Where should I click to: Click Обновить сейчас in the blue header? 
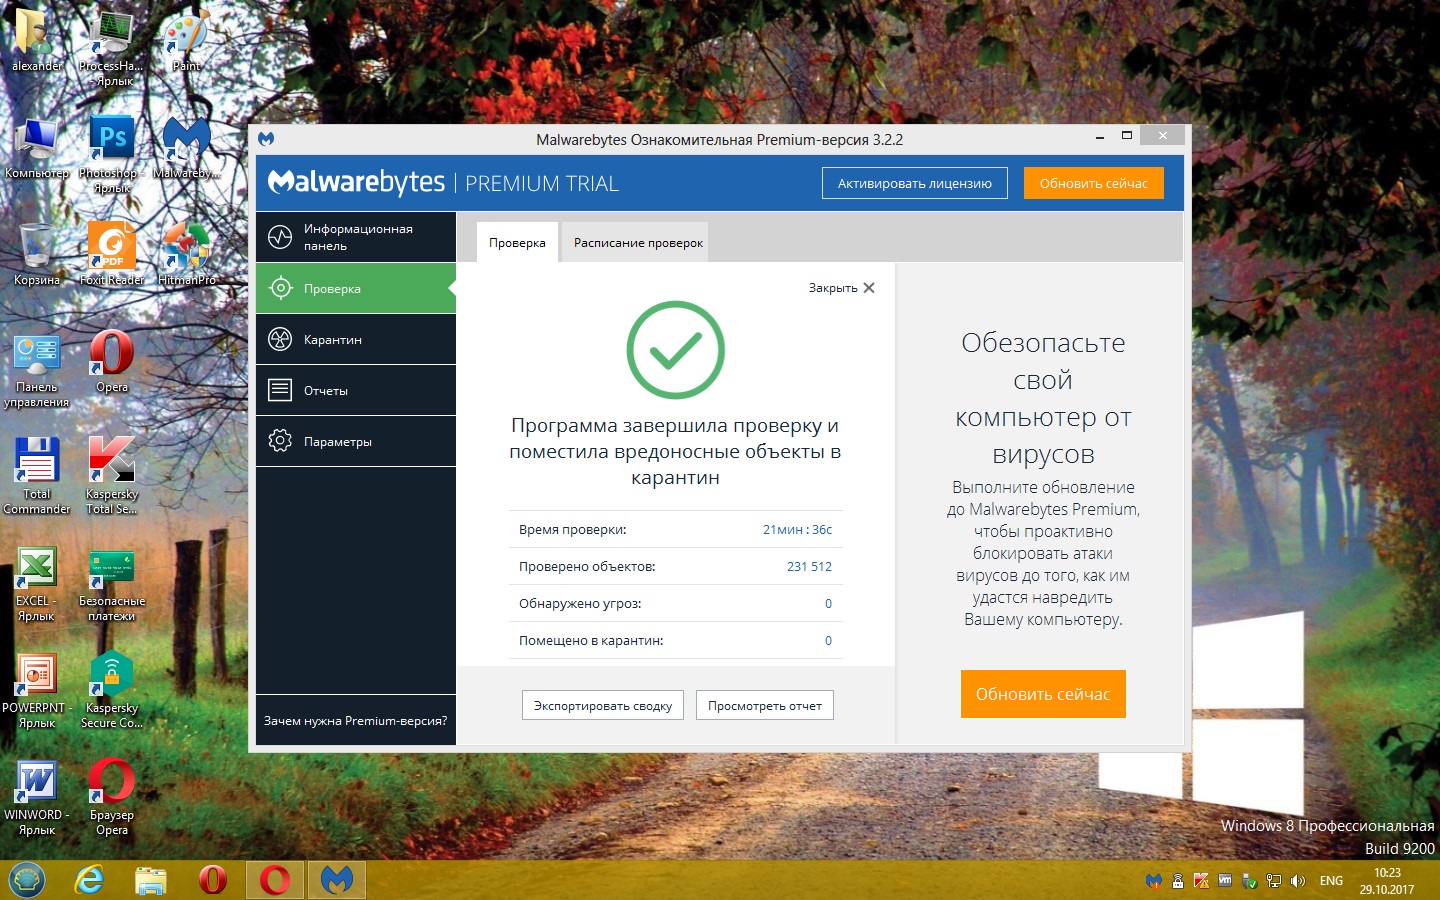point(1094,183)
